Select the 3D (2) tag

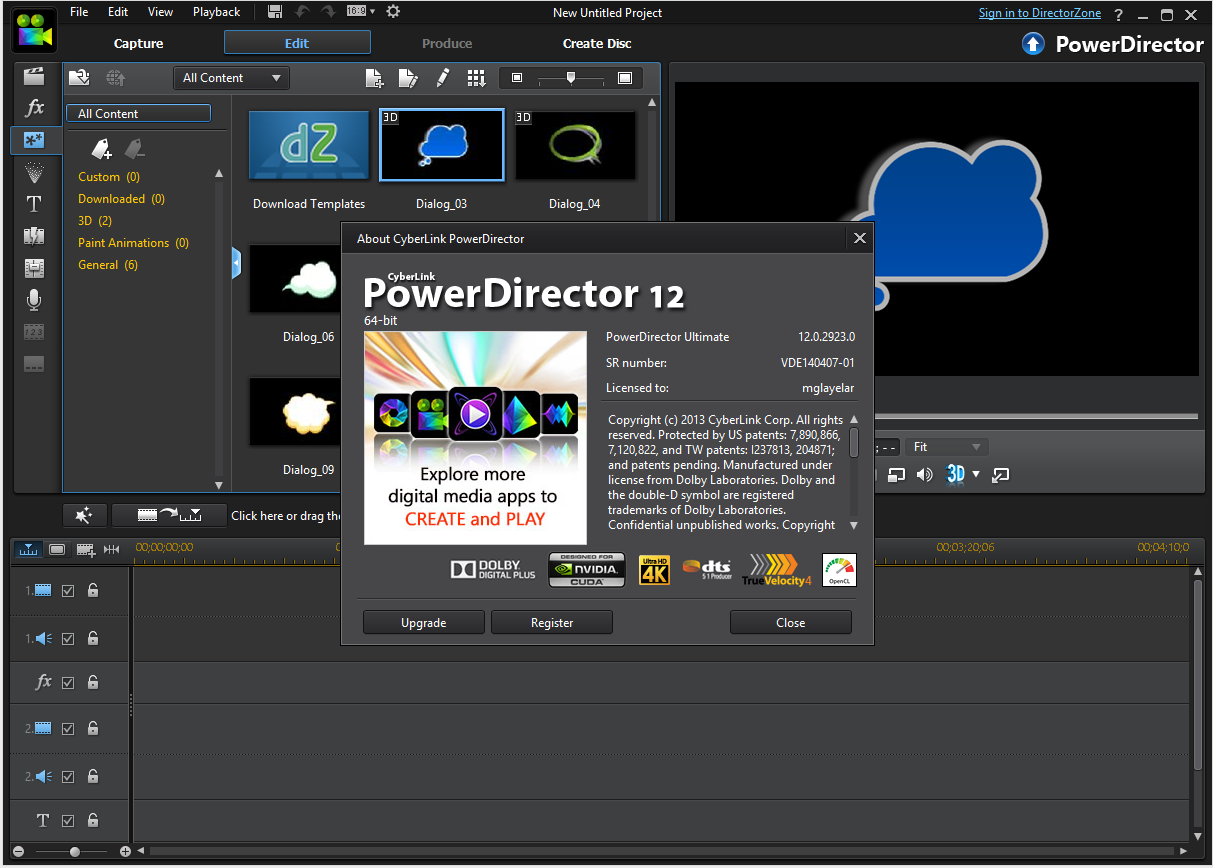point(95,221)
